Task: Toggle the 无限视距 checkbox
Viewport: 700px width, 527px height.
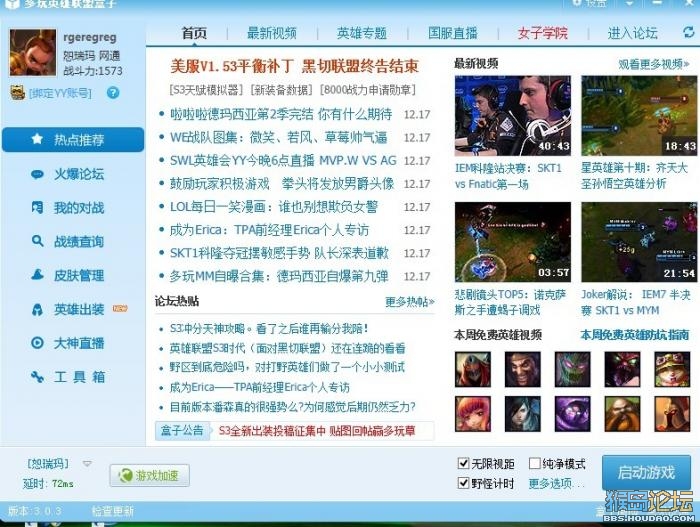Action: point(463,463)
